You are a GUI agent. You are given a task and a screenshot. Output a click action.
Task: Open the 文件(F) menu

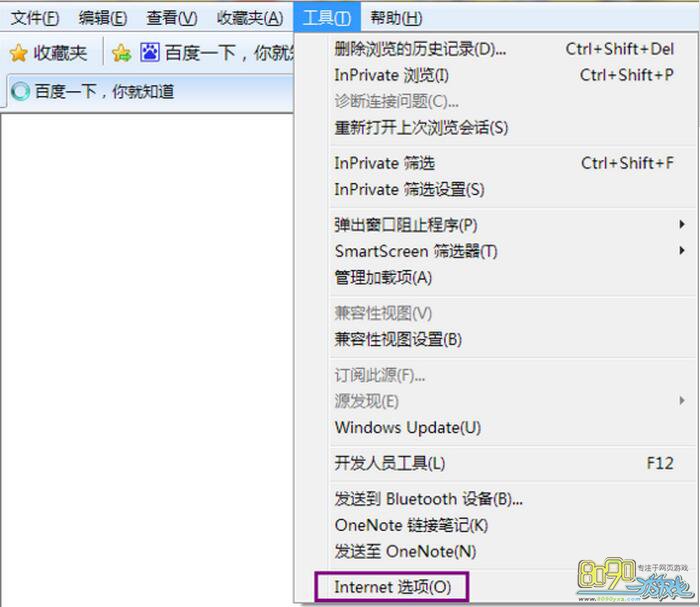pos(35,18)
